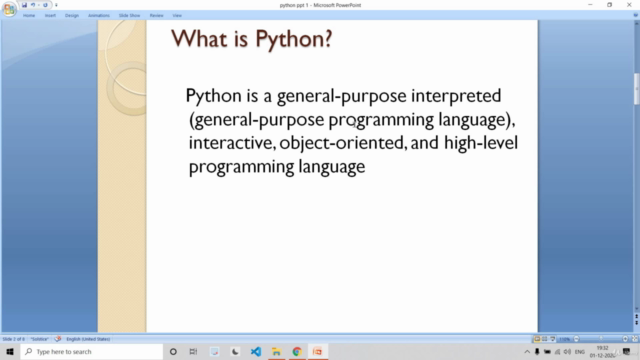Image resolution: width=640 pixels, height=360 pixels.
Task: Click the body text starting 'Python is a general-purpose'
Action: pos(351,131)
